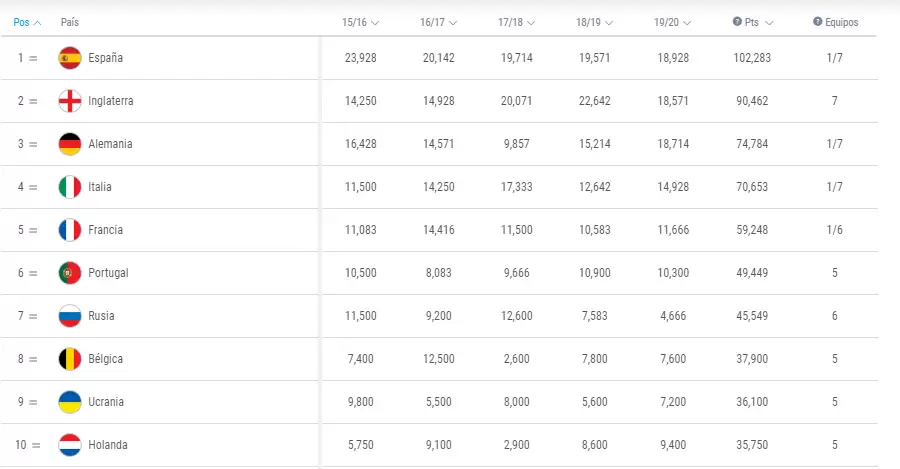Click the Inglaterra flag icon
Image resolution: width=900 pixels, height=469 pixels.
[x=70, y=101]
